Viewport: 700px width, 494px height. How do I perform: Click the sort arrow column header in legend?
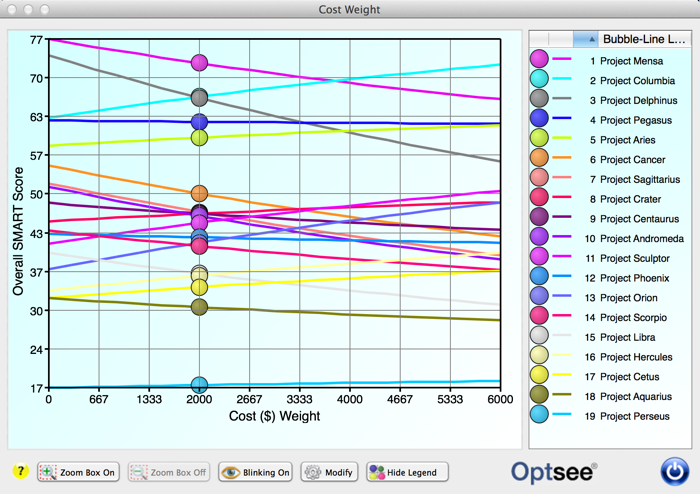[590, 39]
